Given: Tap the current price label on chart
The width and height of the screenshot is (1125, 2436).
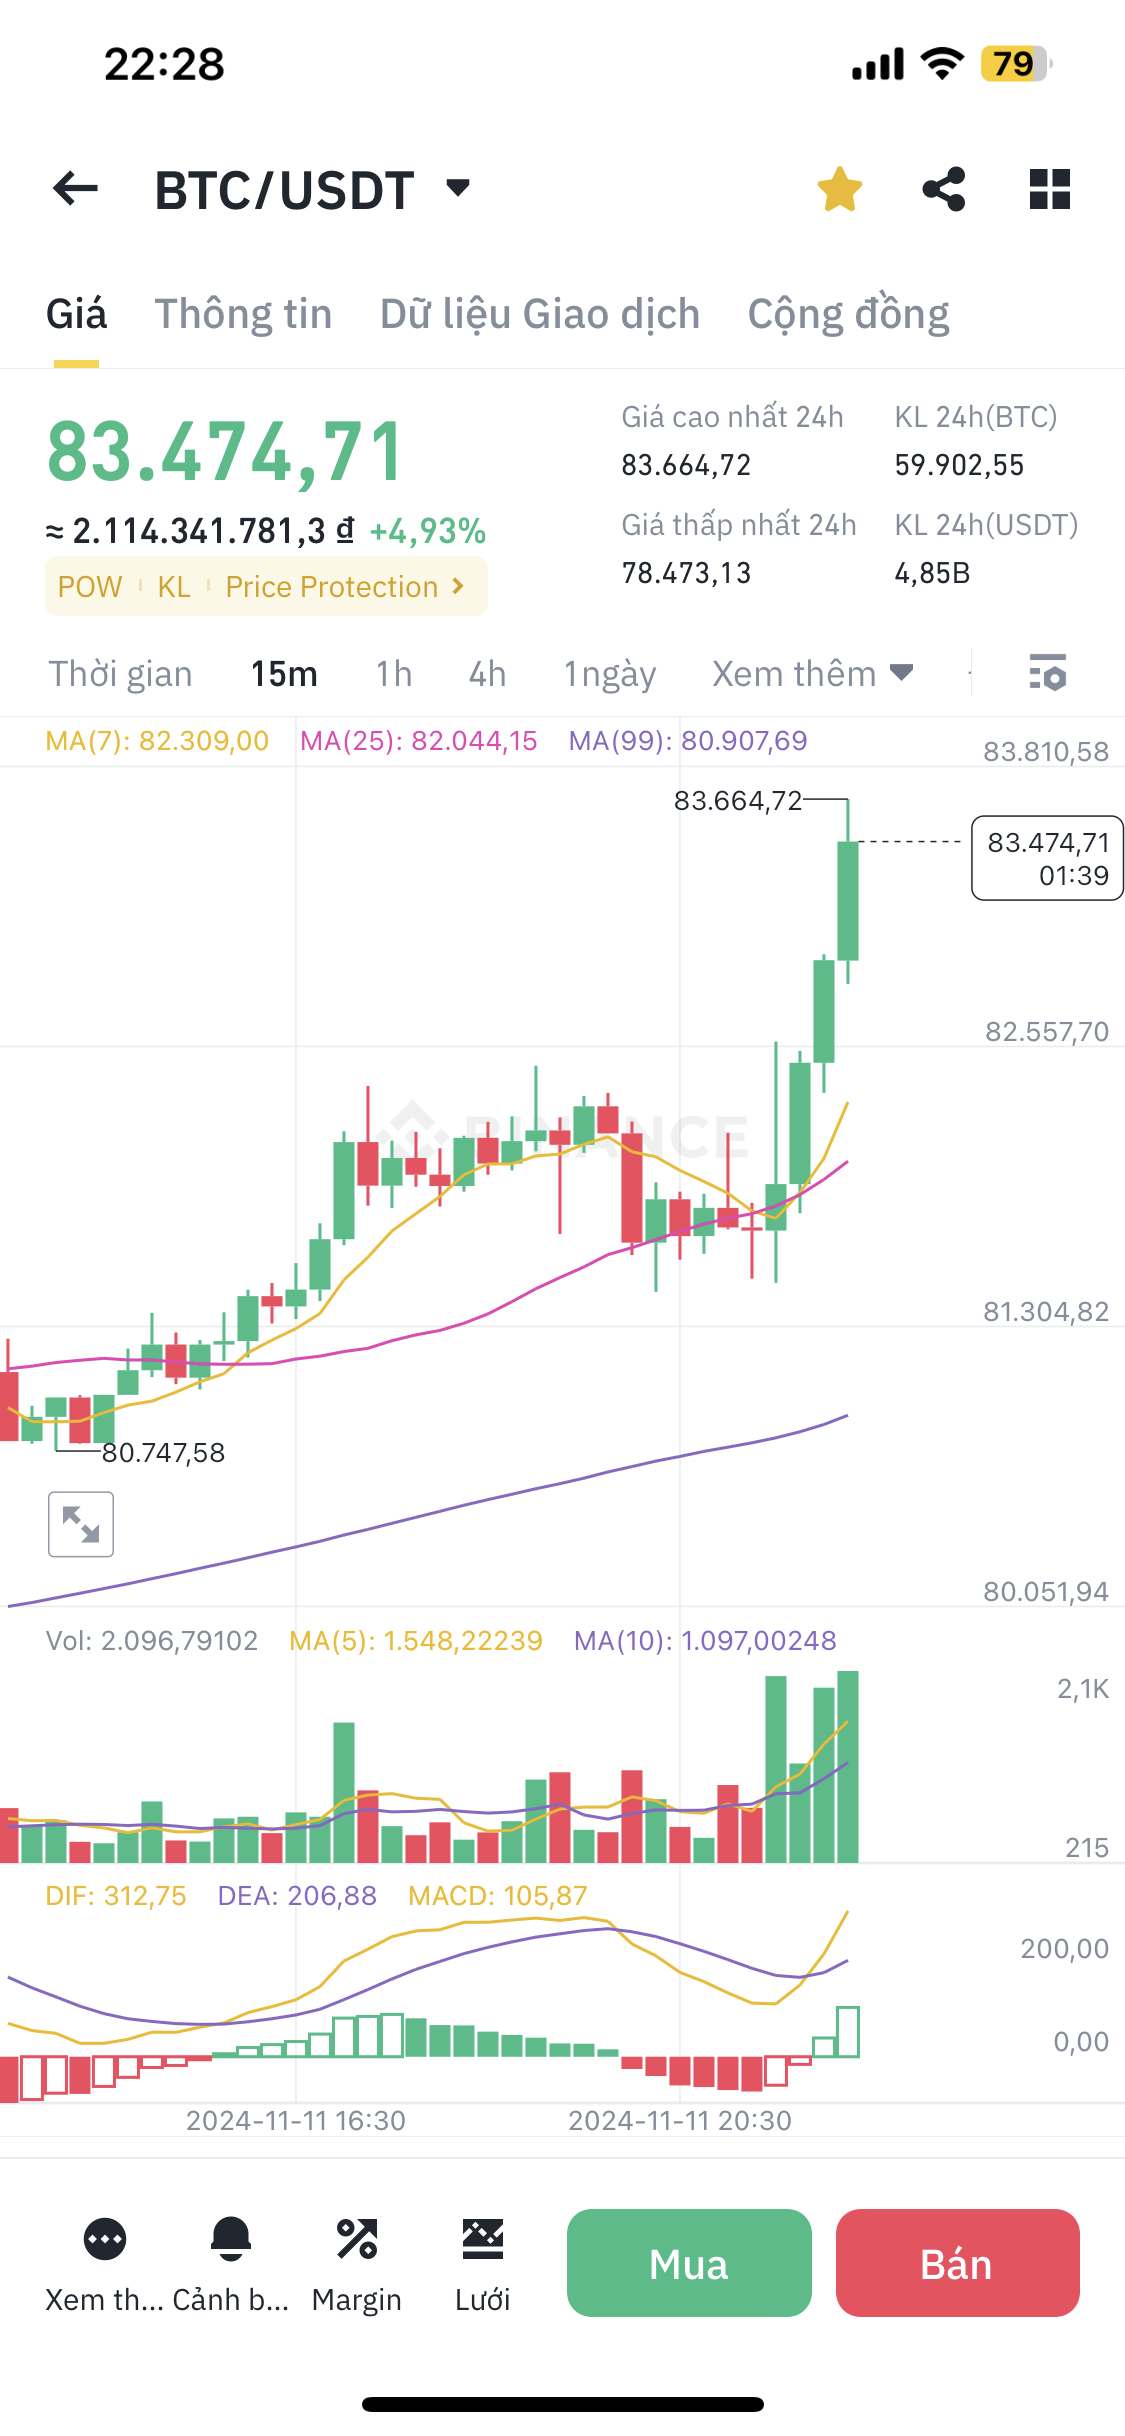Looking at the screenshot, I should (x=1047, y=858).
